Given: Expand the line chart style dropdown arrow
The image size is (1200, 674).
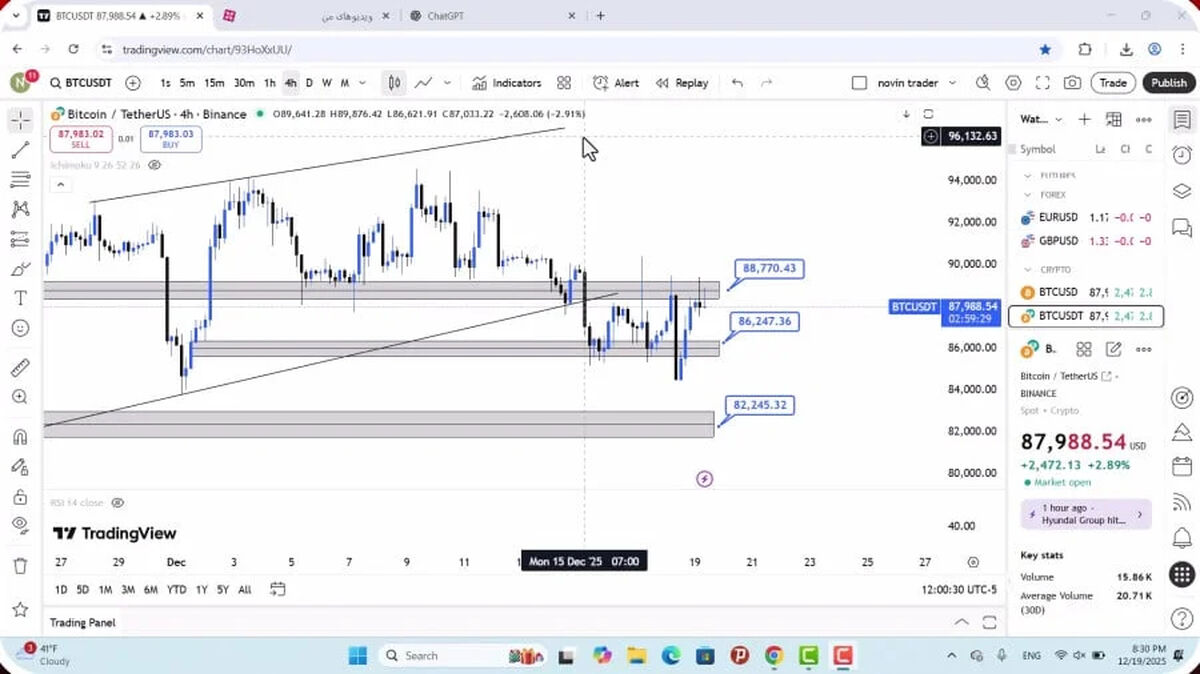Looking at the screenshot, I should coord(447,83).
